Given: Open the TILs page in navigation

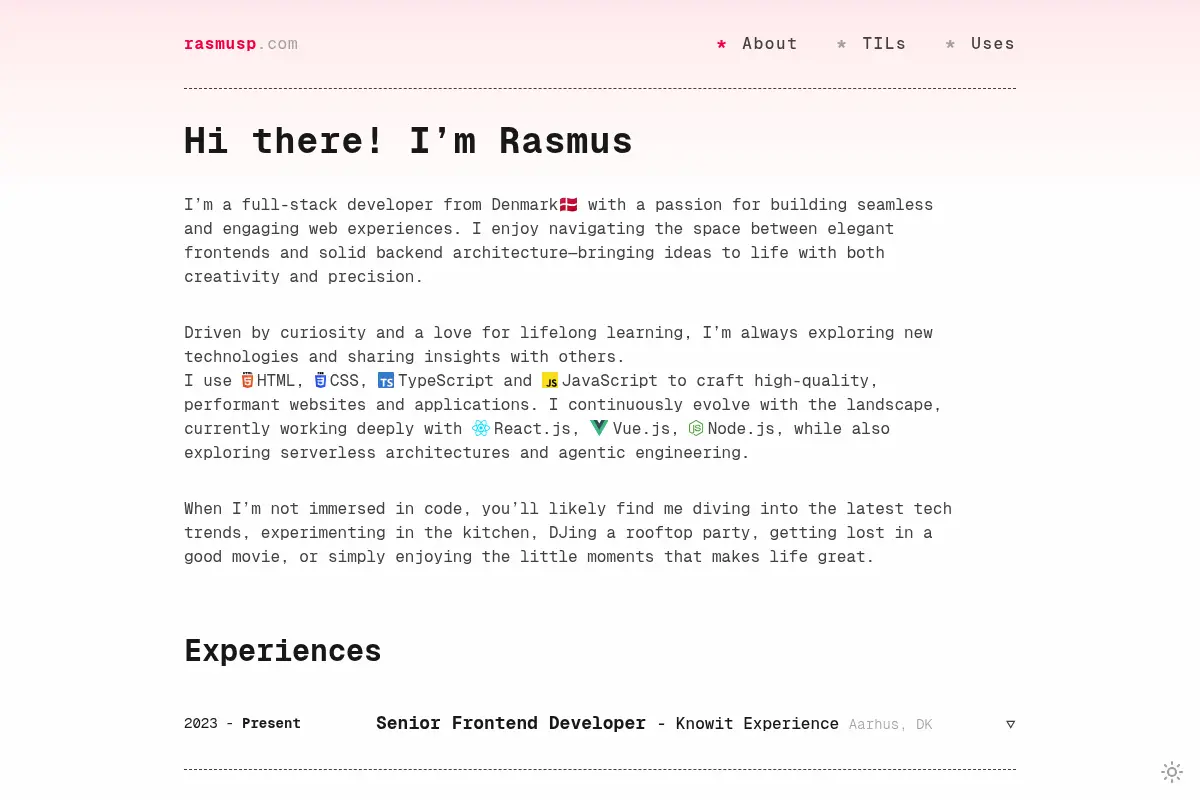Looking at the screenshot, I should click(884, 44).
